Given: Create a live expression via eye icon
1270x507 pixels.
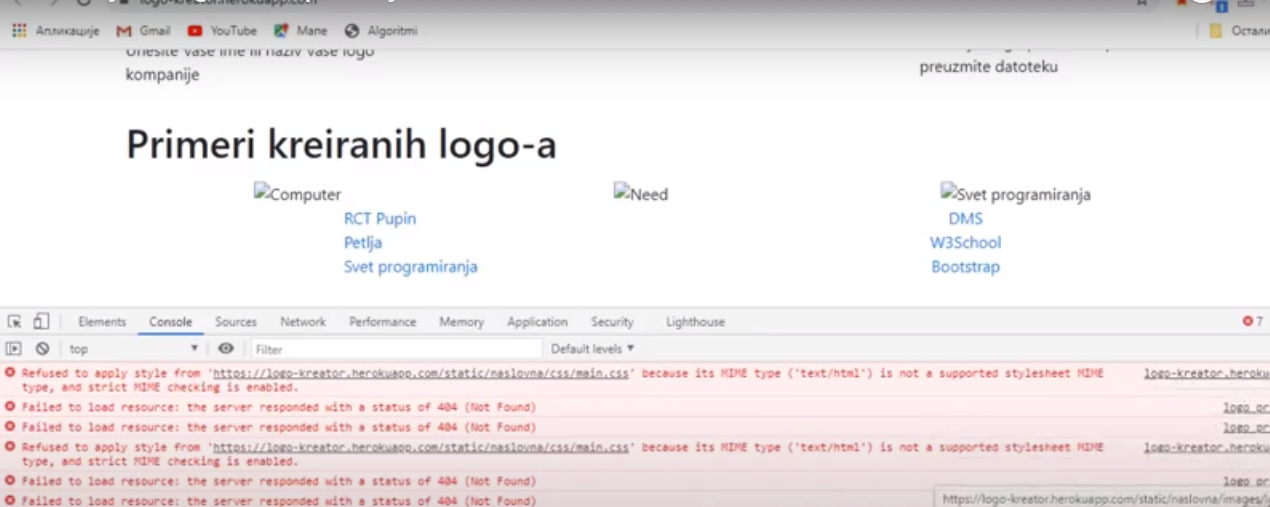Looking at the screenshot, I should [226, 349].
